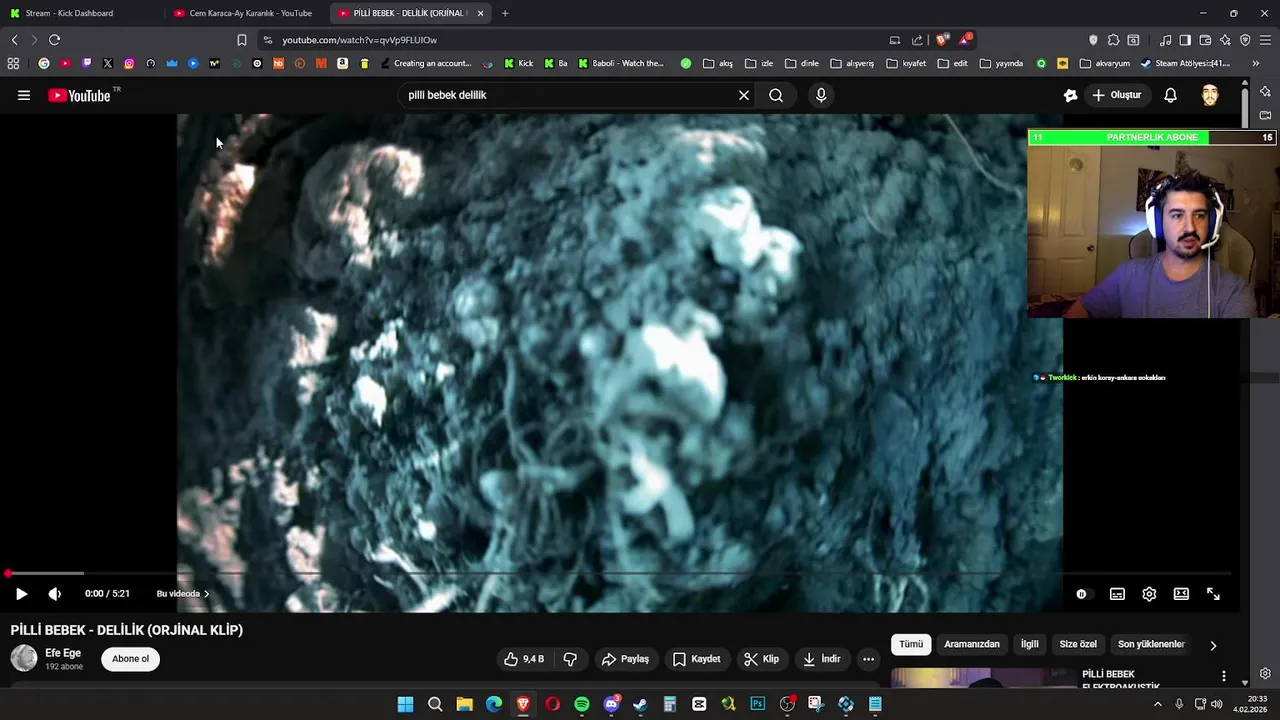
Task: Open player settings gear
Action: pyautogui.click(x=1149, y=594)
